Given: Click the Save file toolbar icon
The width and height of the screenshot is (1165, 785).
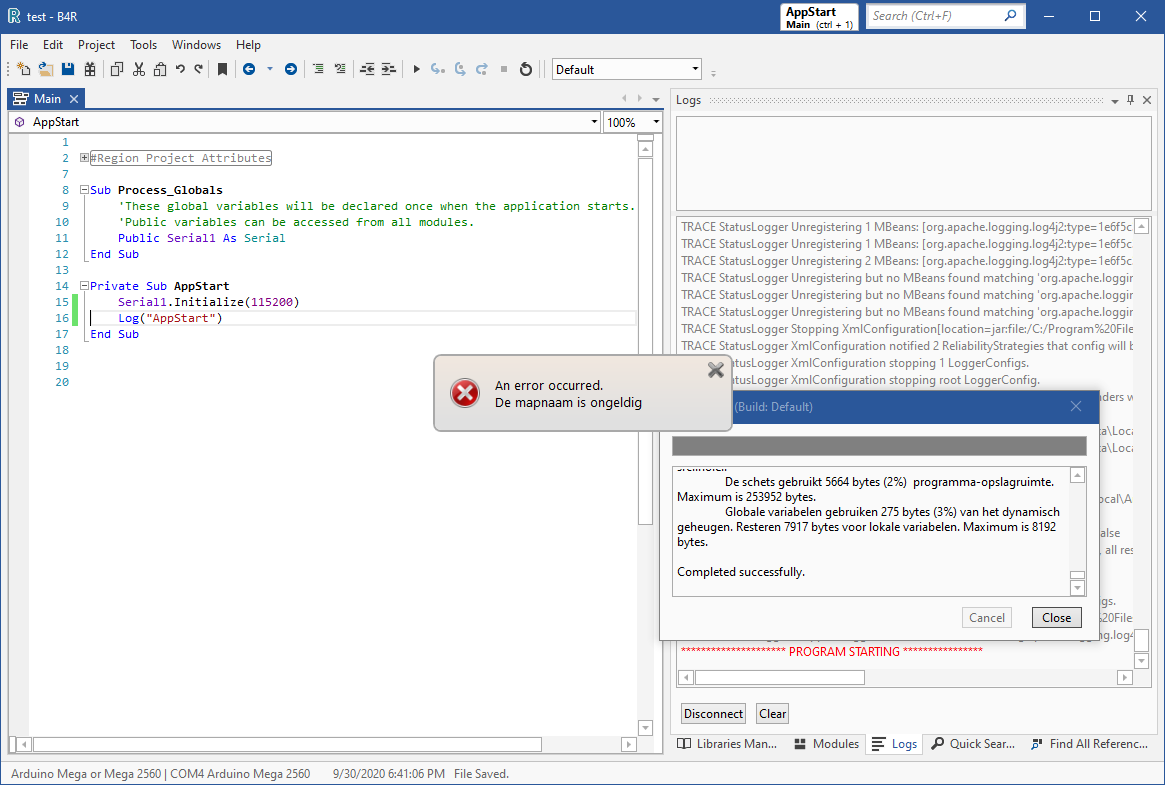Looking at the screenshot, I should click(68, 69).
